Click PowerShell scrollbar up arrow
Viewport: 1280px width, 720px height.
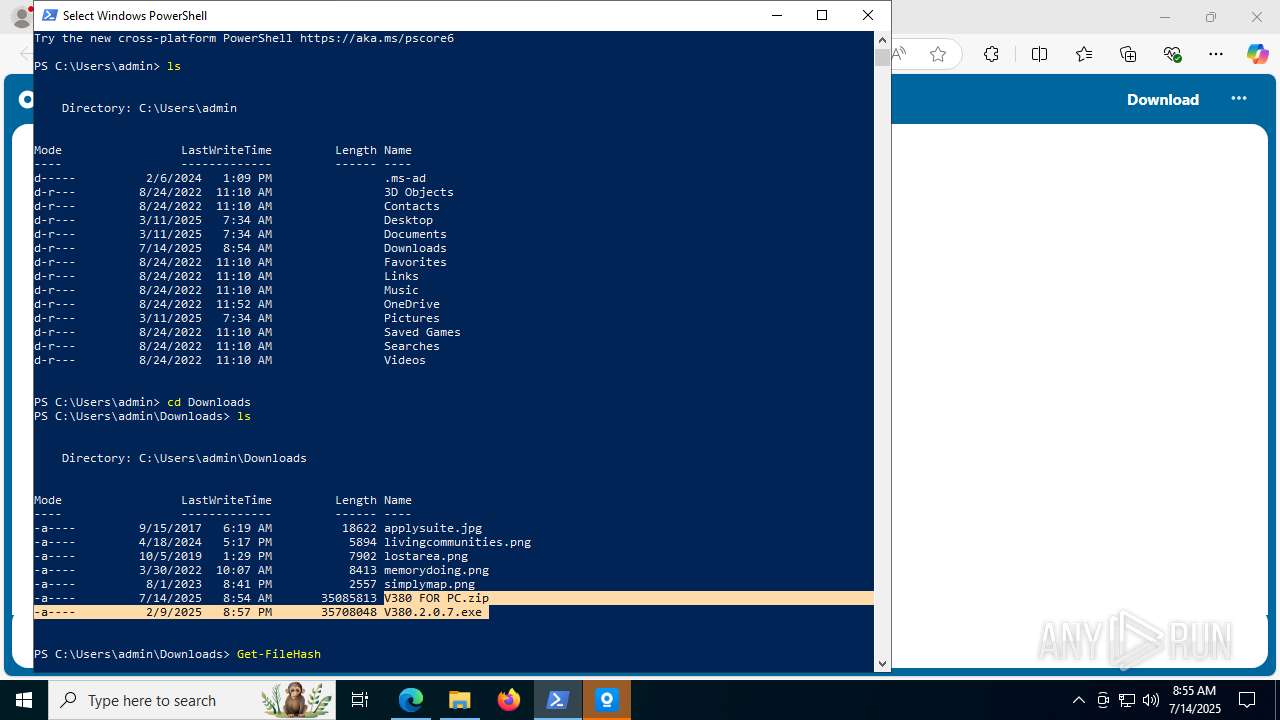point(882,39)
